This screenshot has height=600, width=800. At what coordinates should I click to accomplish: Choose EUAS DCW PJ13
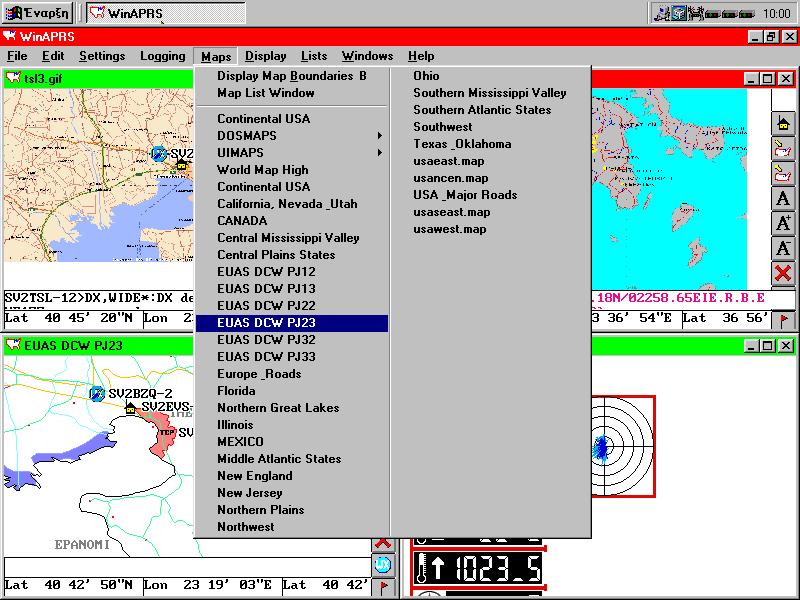[292, 289]
